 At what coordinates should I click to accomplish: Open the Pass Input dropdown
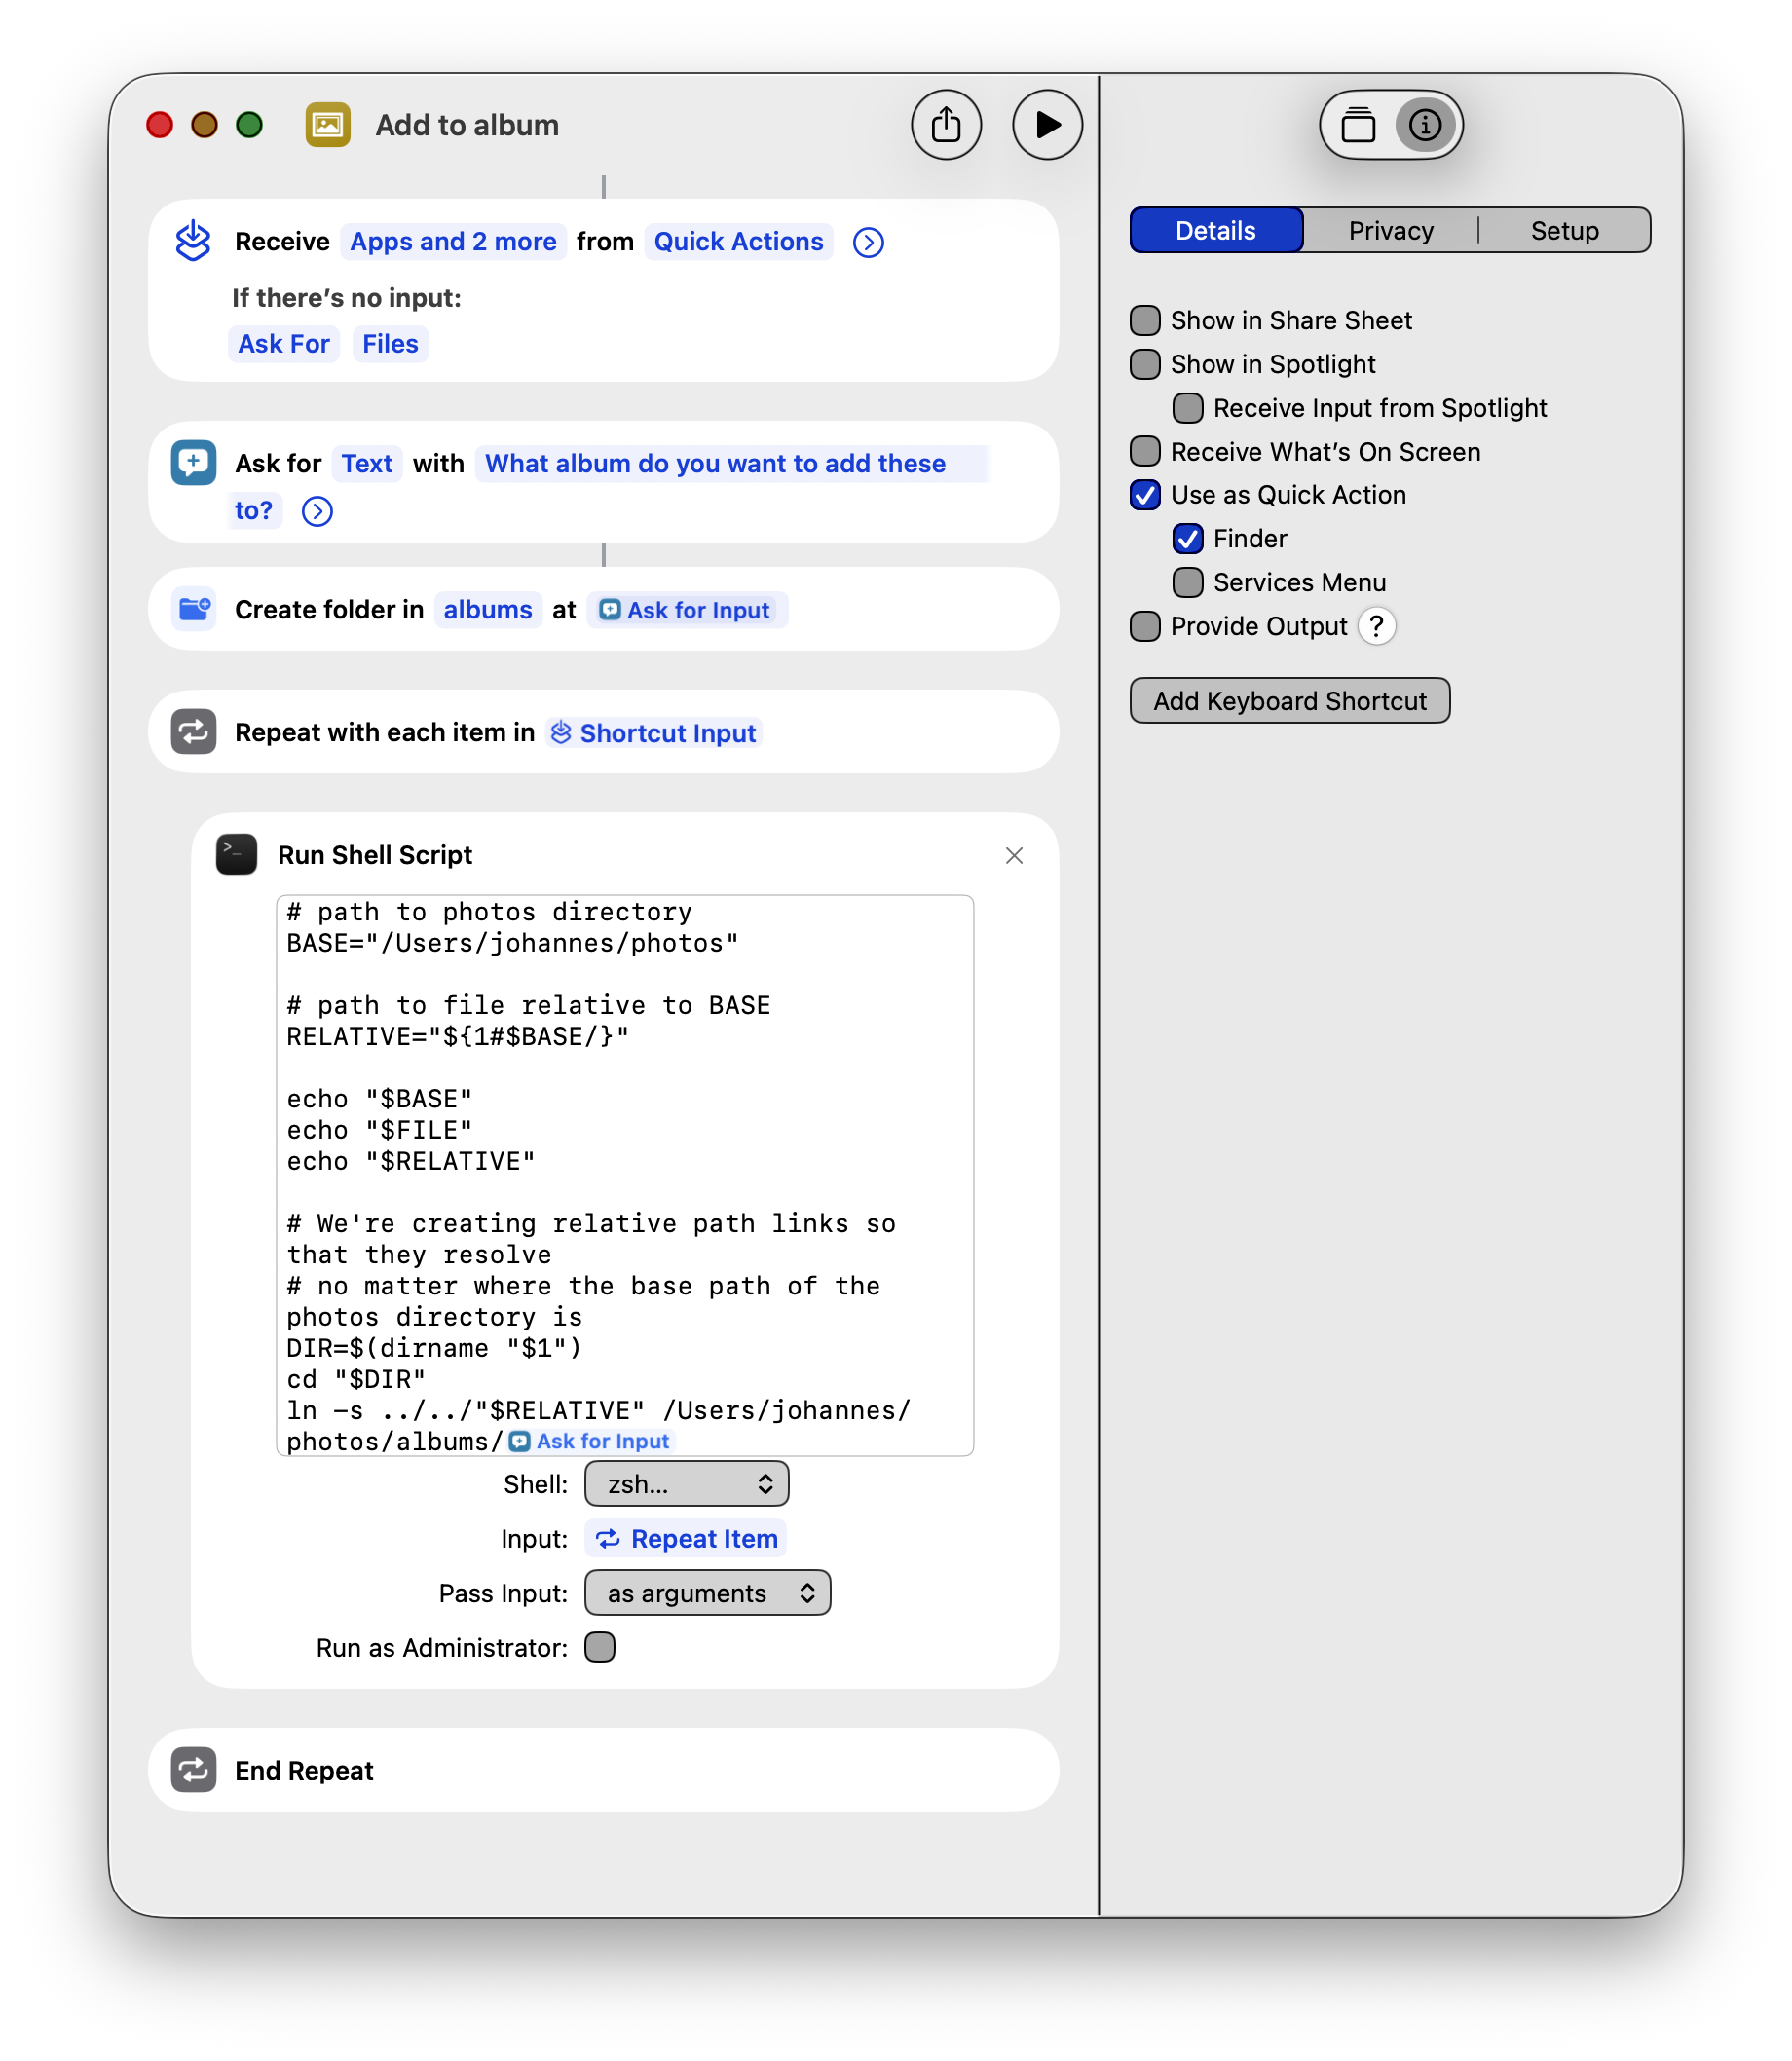[707, 1593]
